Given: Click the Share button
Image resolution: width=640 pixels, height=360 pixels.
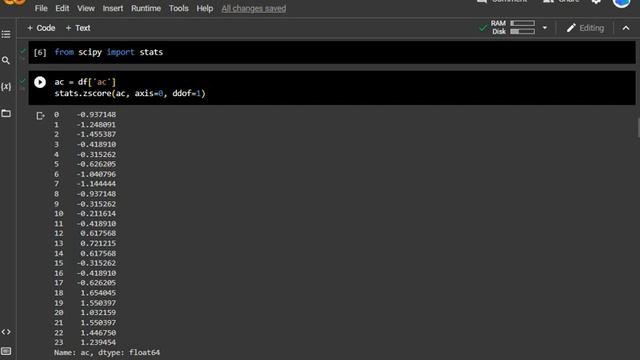Looking at the screenshot, I should coord(561,2).
